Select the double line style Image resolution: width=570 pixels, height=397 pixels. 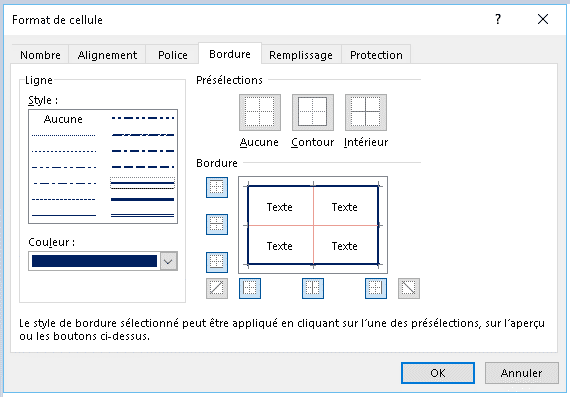click(x=142, y=215)
